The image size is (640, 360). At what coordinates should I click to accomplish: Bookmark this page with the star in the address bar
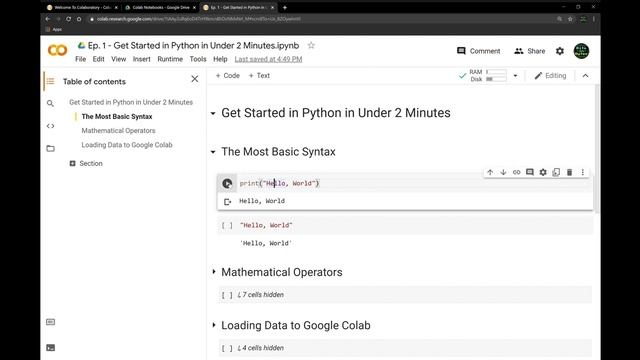pos(570,19)
